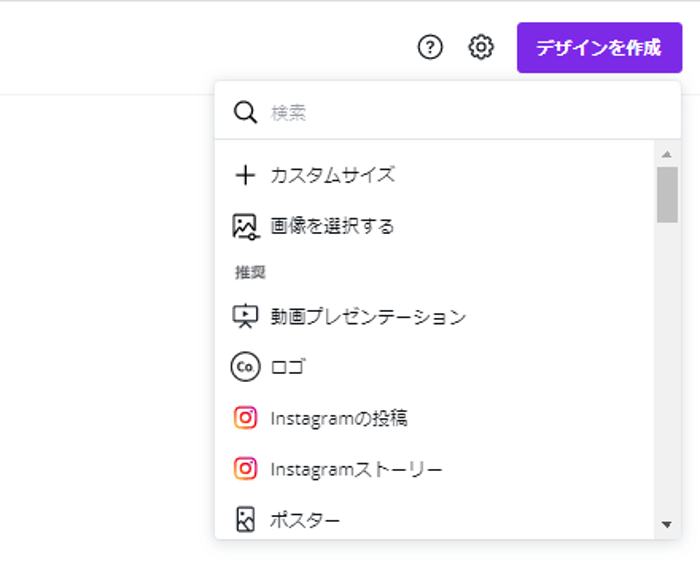Click the gray scrollbar thumb
Screen dimensions: 700x563
667,194
